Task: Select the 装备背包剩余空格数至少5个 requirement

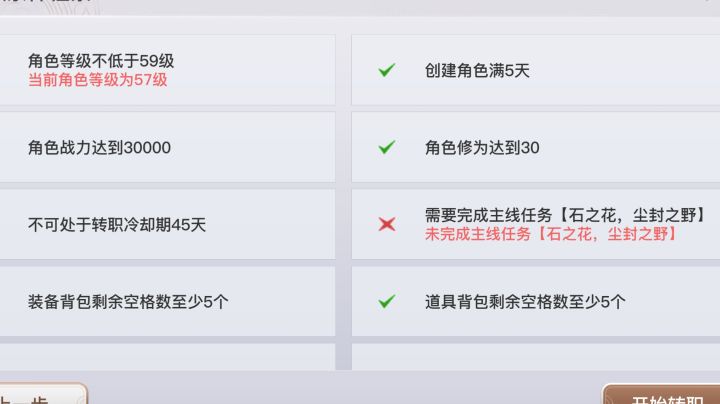Action: [x=129, y=300]
